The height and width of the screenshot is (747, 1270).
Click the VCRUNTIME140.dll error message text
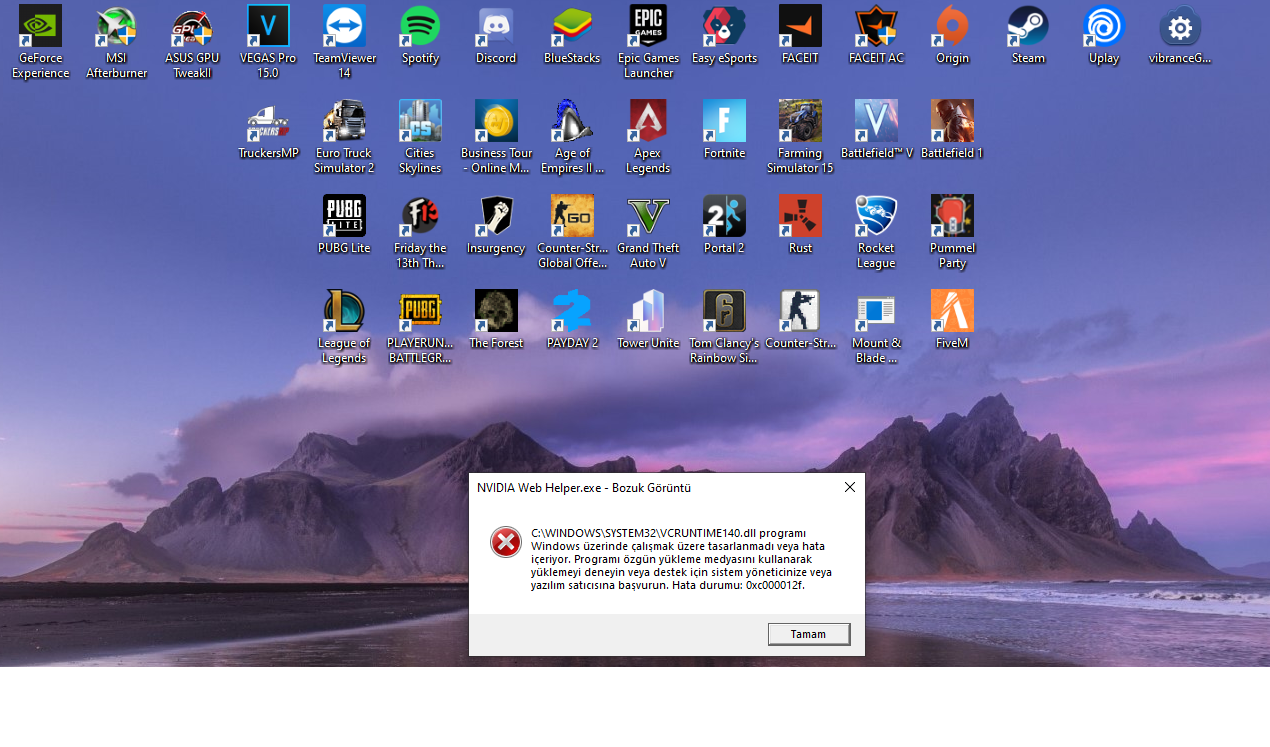pos(681,559)
